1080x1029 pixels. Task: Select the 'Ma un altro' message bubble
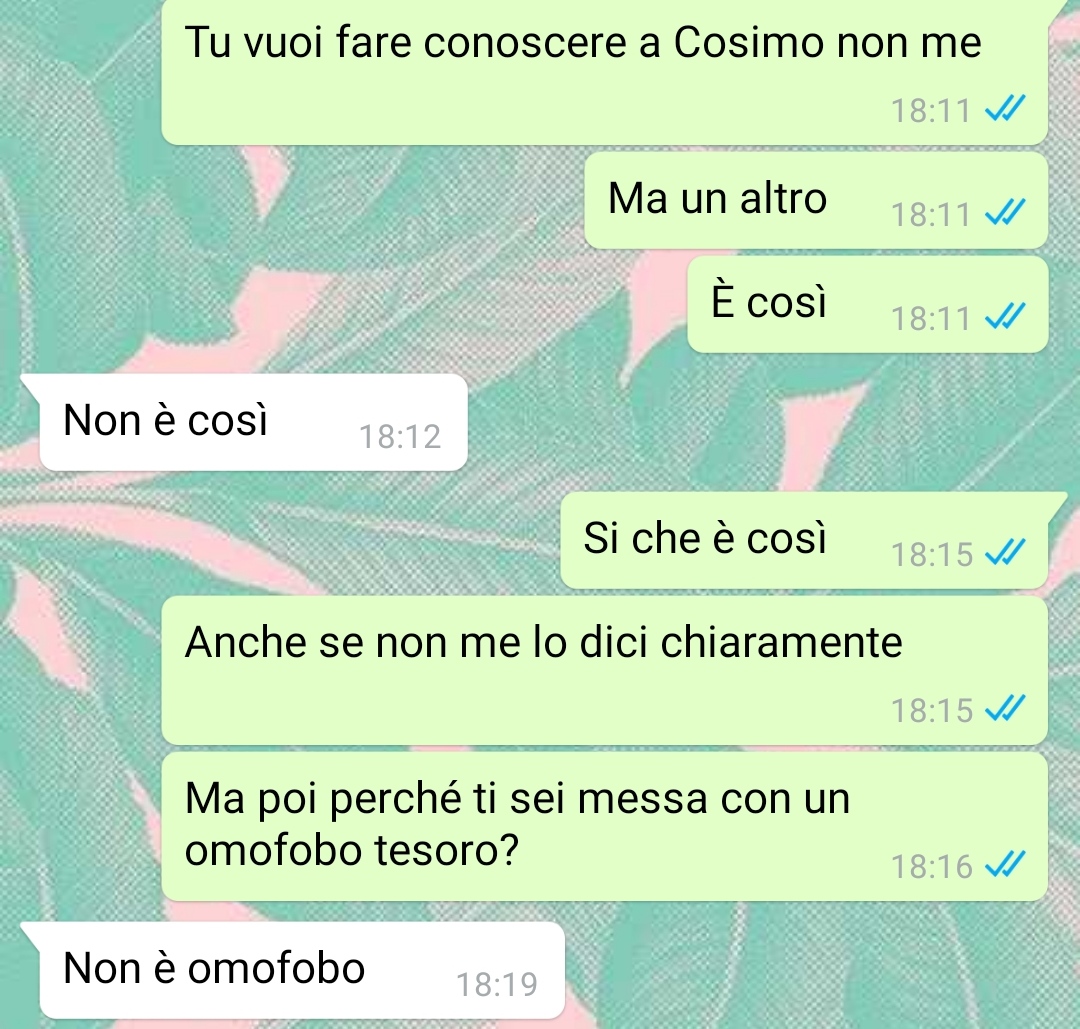click(816, 200)
